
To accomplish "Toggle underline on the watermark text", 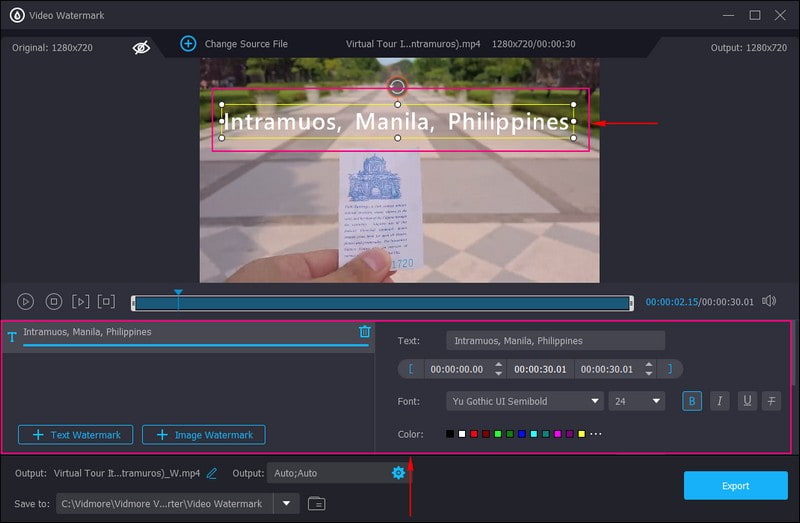I will coord(746,401).
